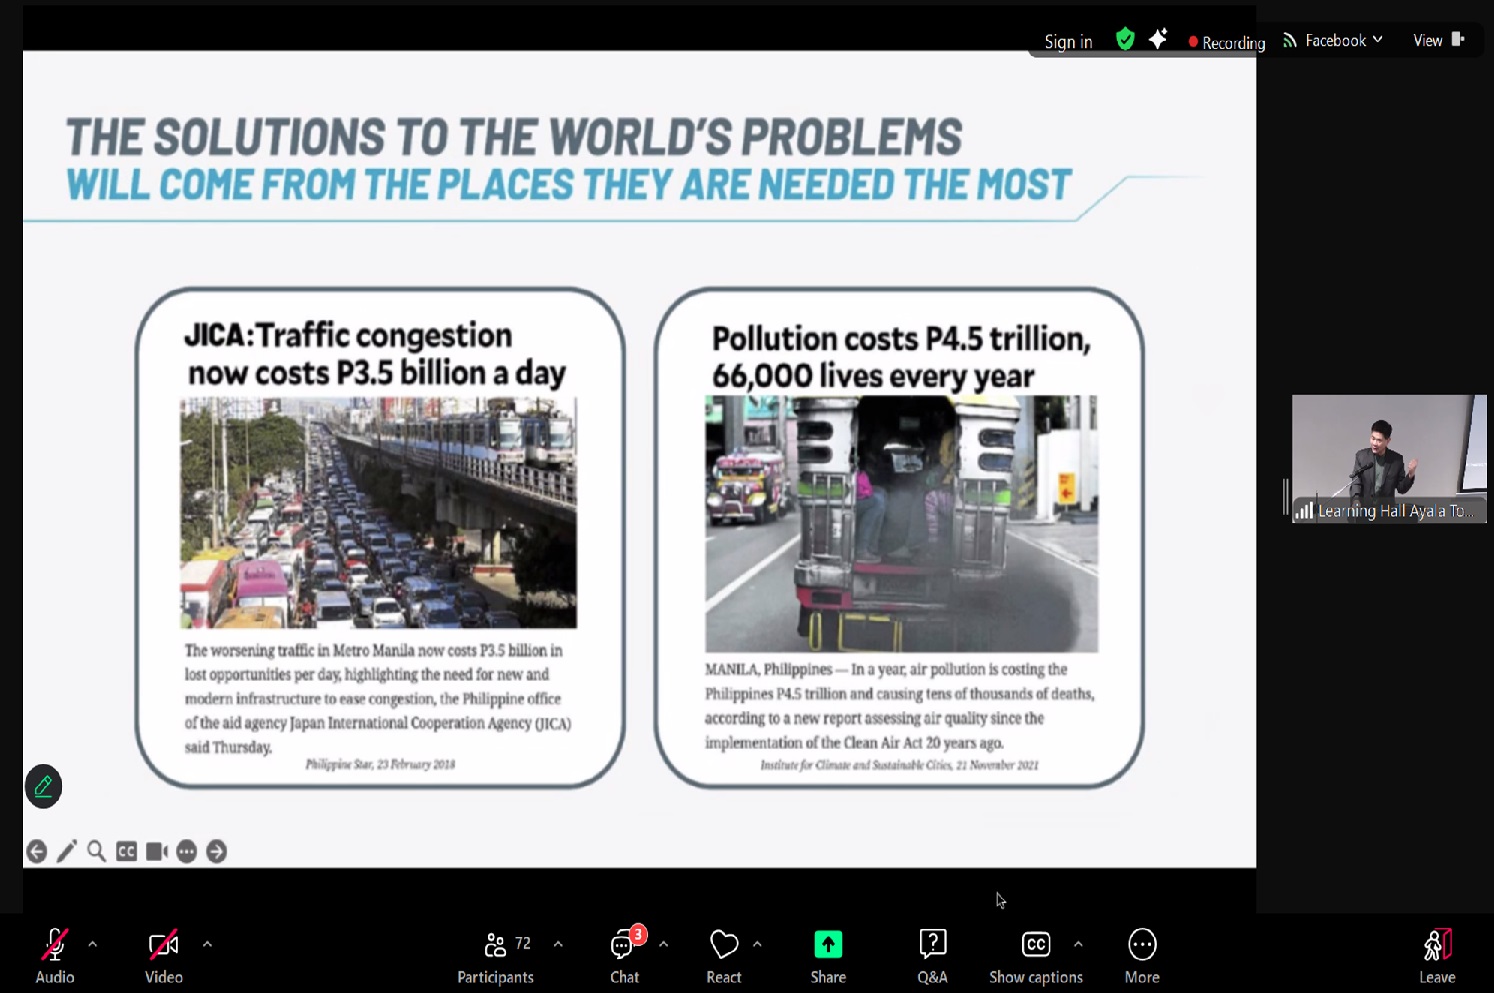Open the Participants panel

[x=495, y=955]
